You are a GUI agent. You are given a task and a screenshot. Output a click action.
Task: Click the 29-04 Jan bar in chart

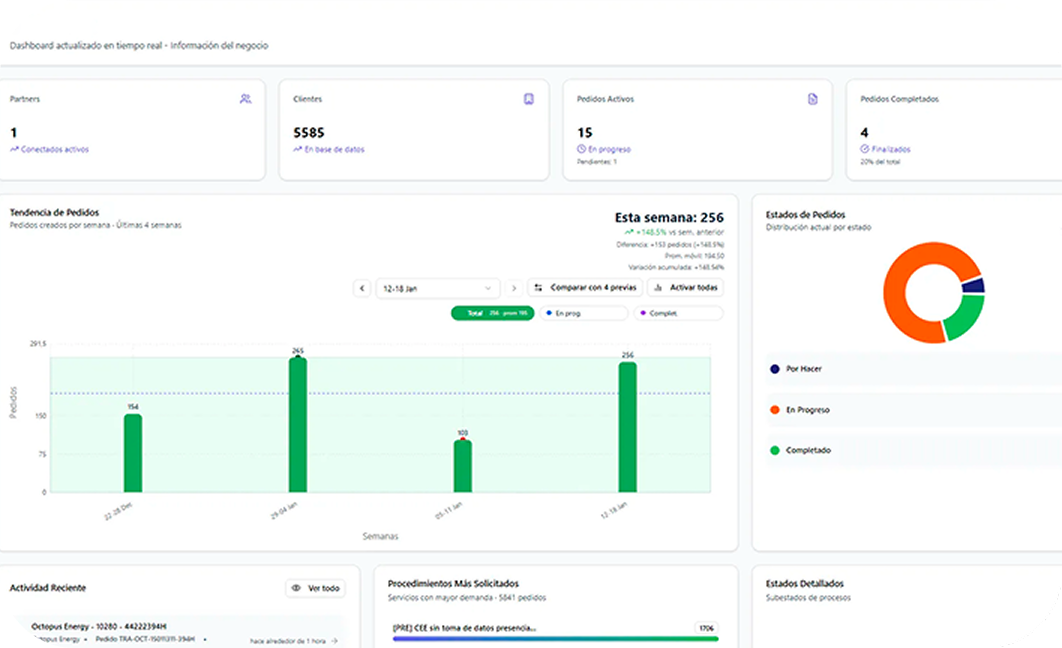coord(298,425)
